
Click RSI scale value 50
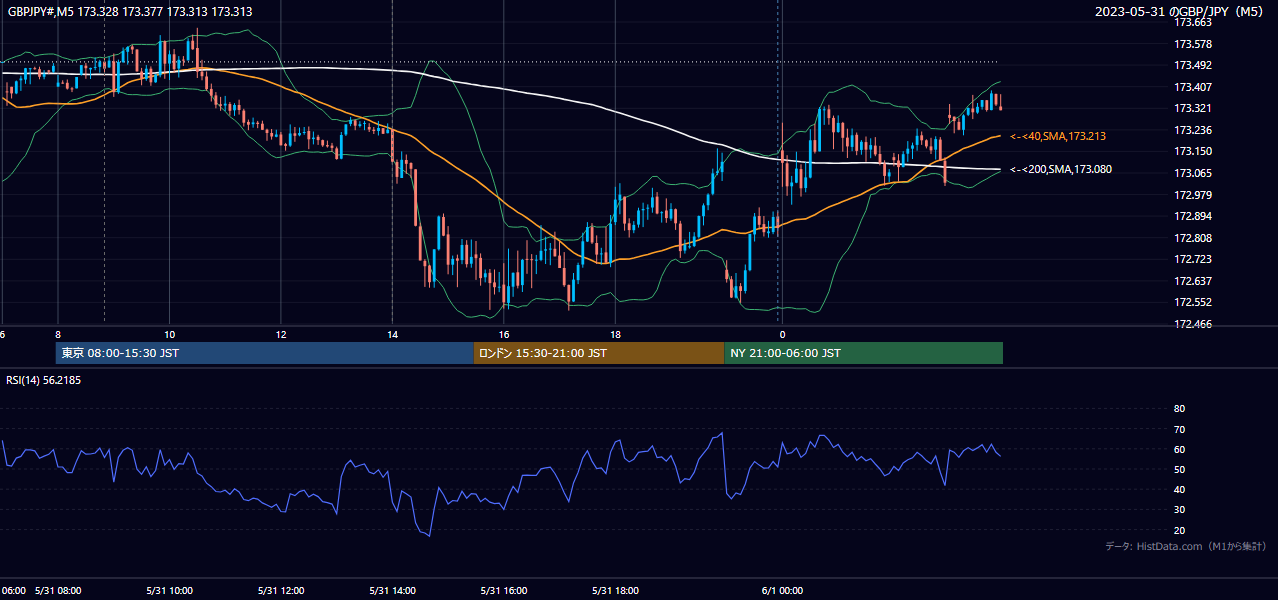(x=1179, y=469)
